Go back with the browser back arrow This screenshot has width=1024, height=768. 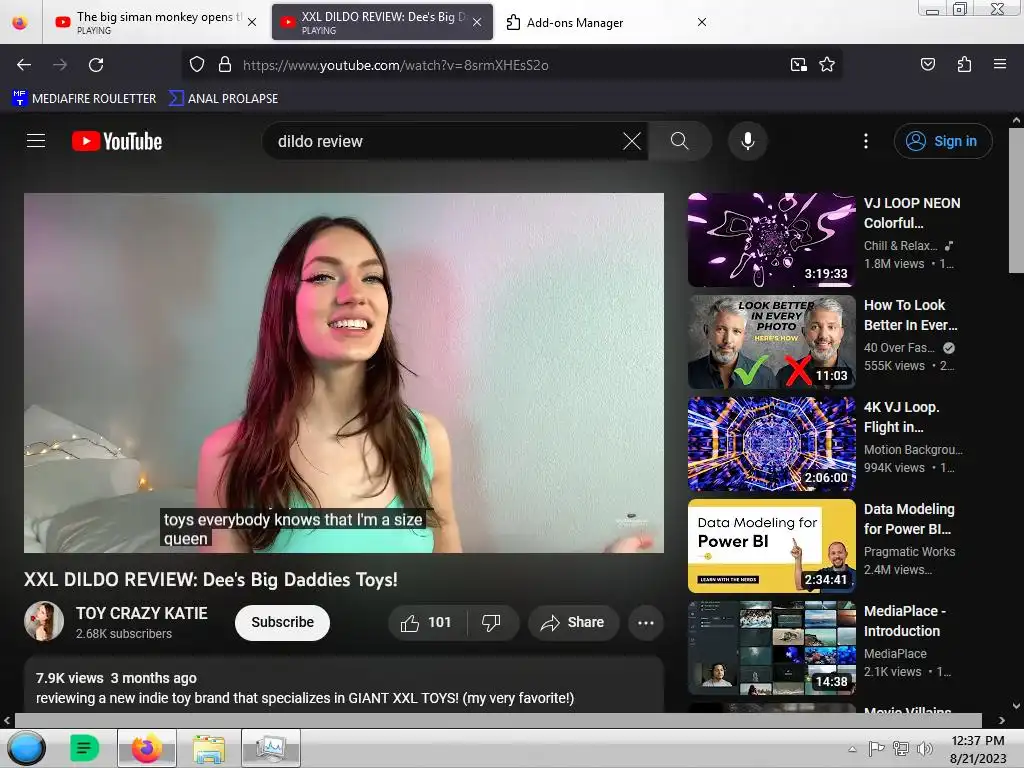click(24, 65)
